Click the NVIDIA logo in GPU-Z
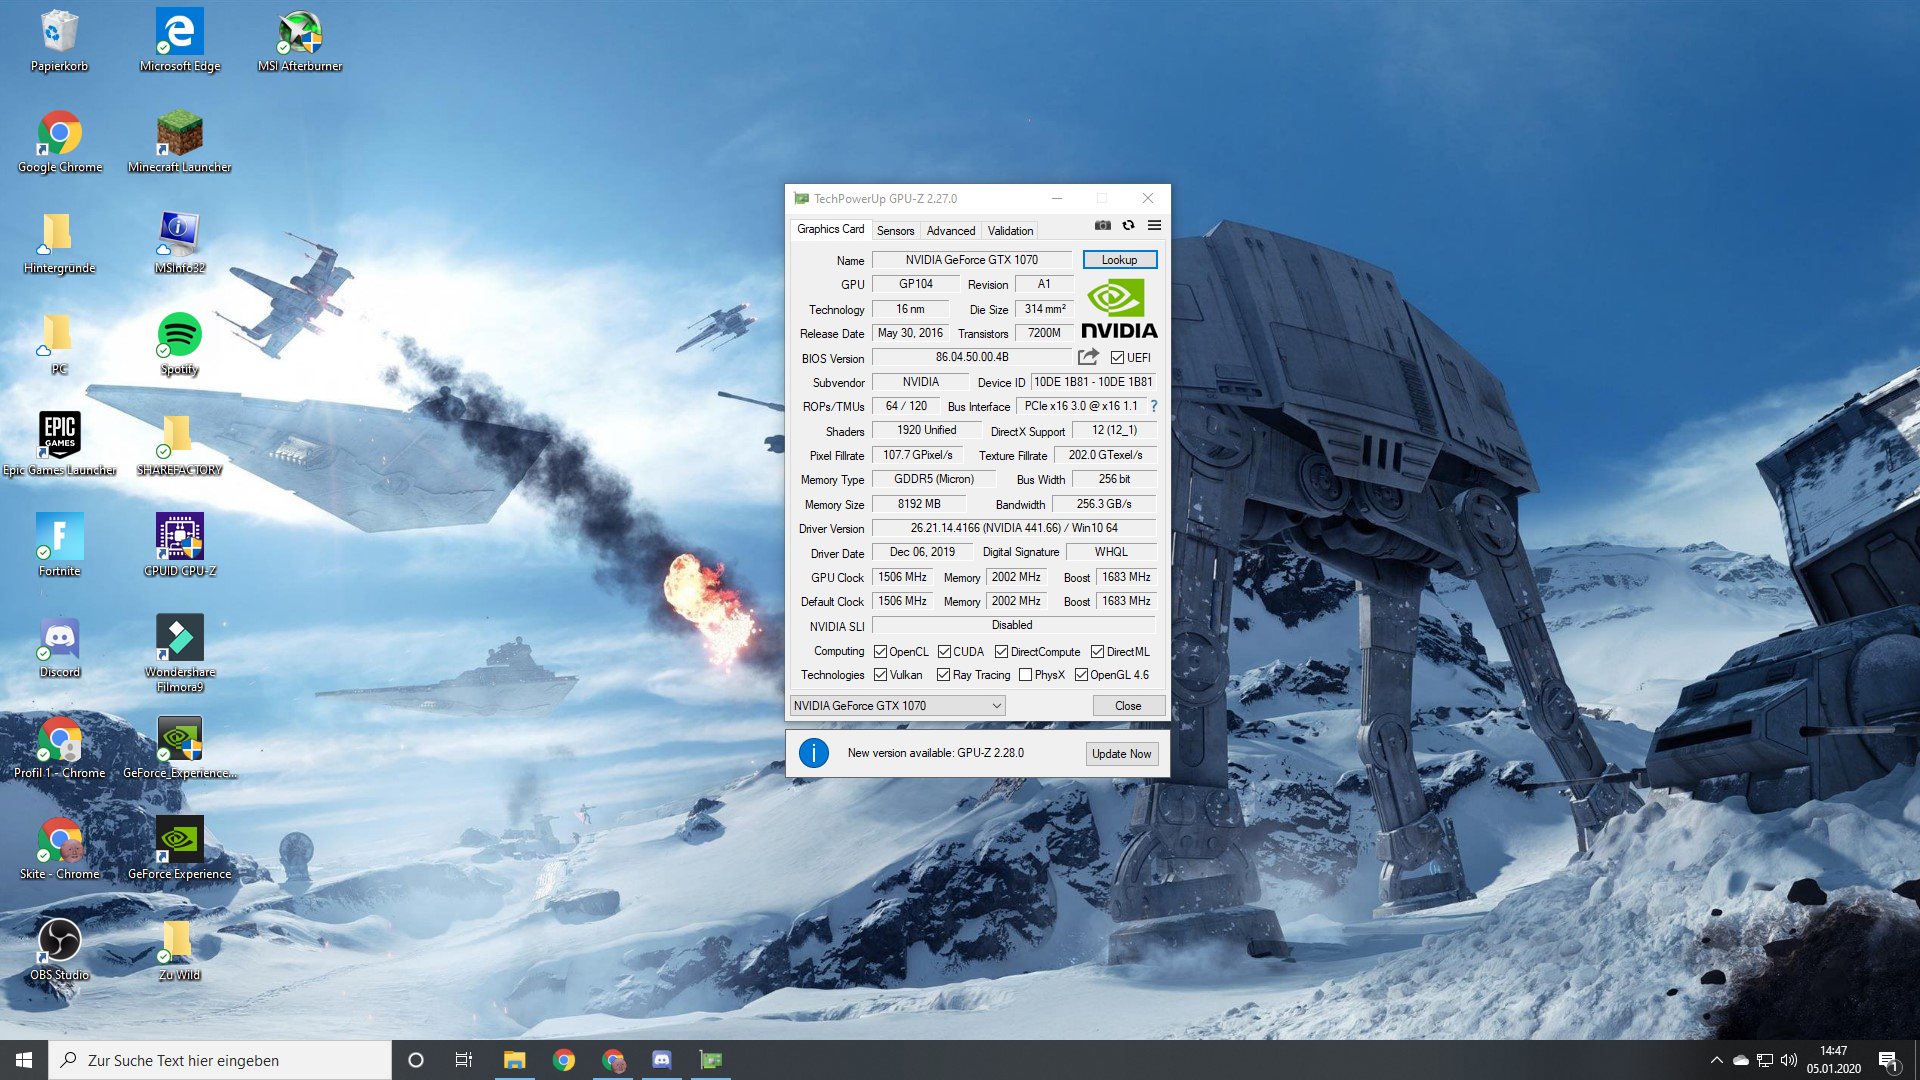The width and height of the screenshot is (1920, 1080). pos(1119,310)
